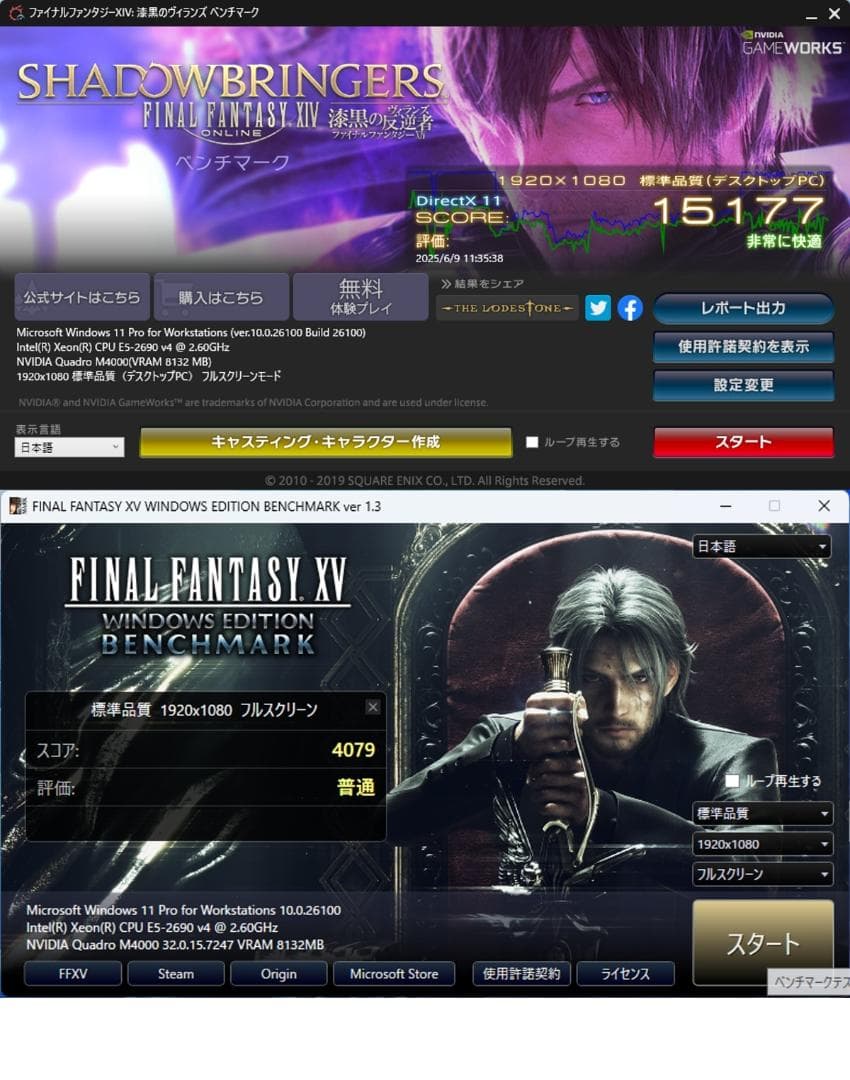
Task: Open 設定変更 settings button
Action: click(x=743, y=385)
